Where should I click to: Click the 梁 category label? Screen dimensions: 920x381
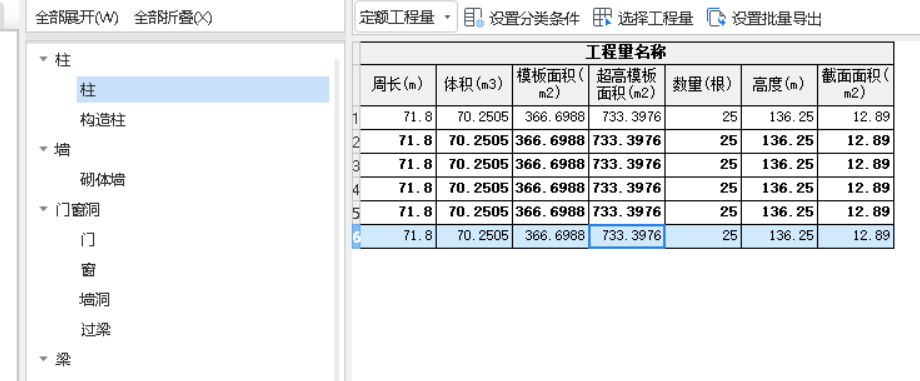(x=63, y=359)
